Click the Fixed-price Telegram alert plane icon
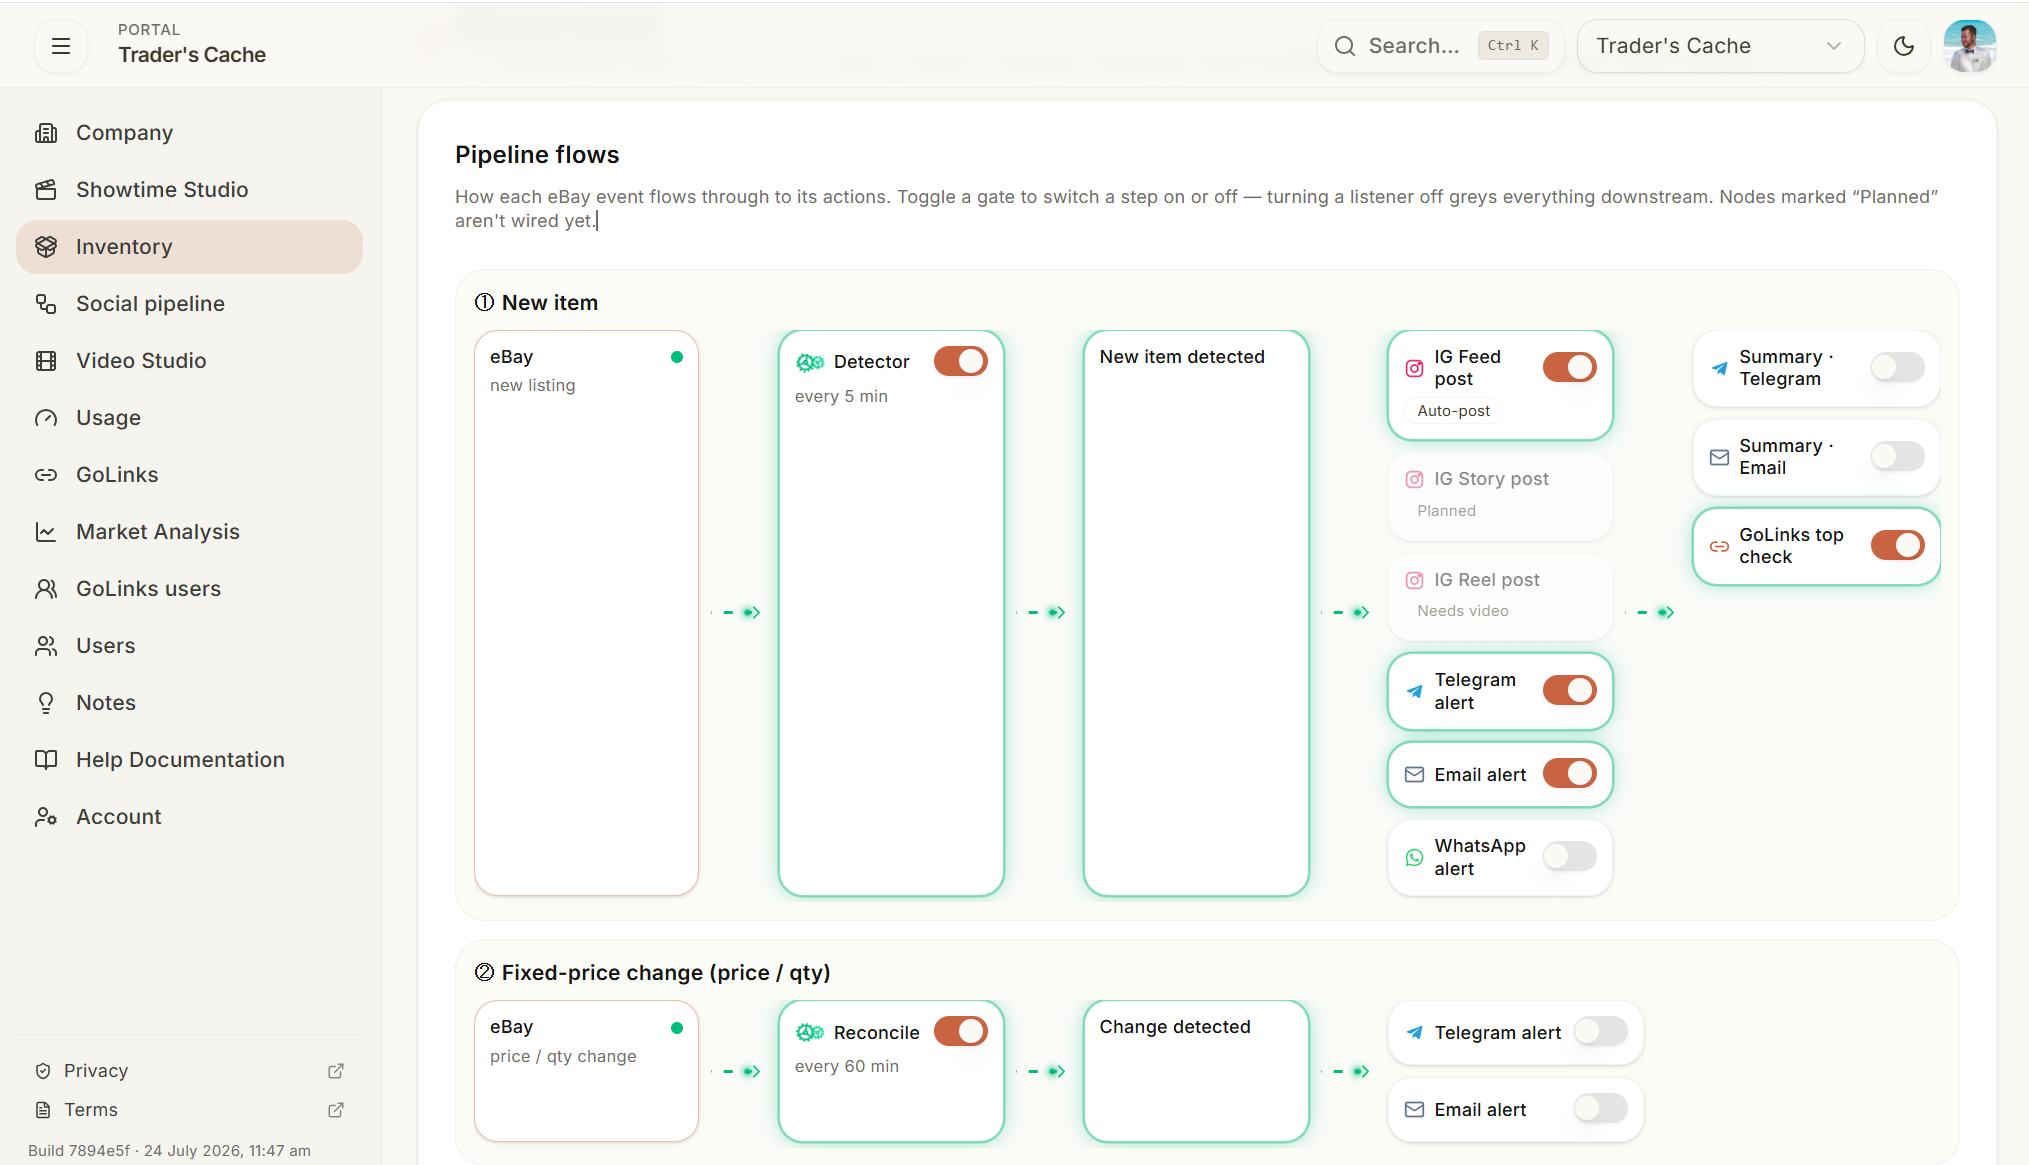Image resolution: width=2029 pixels, height=1165 pixels. click(x=1415, y=1032)
